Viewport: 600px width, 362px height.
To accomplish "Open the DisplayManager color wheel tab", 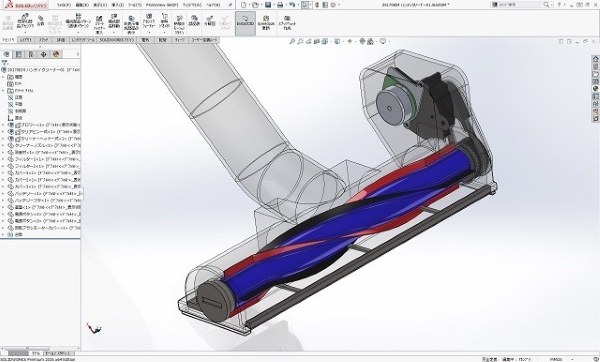I will point(56,54).
